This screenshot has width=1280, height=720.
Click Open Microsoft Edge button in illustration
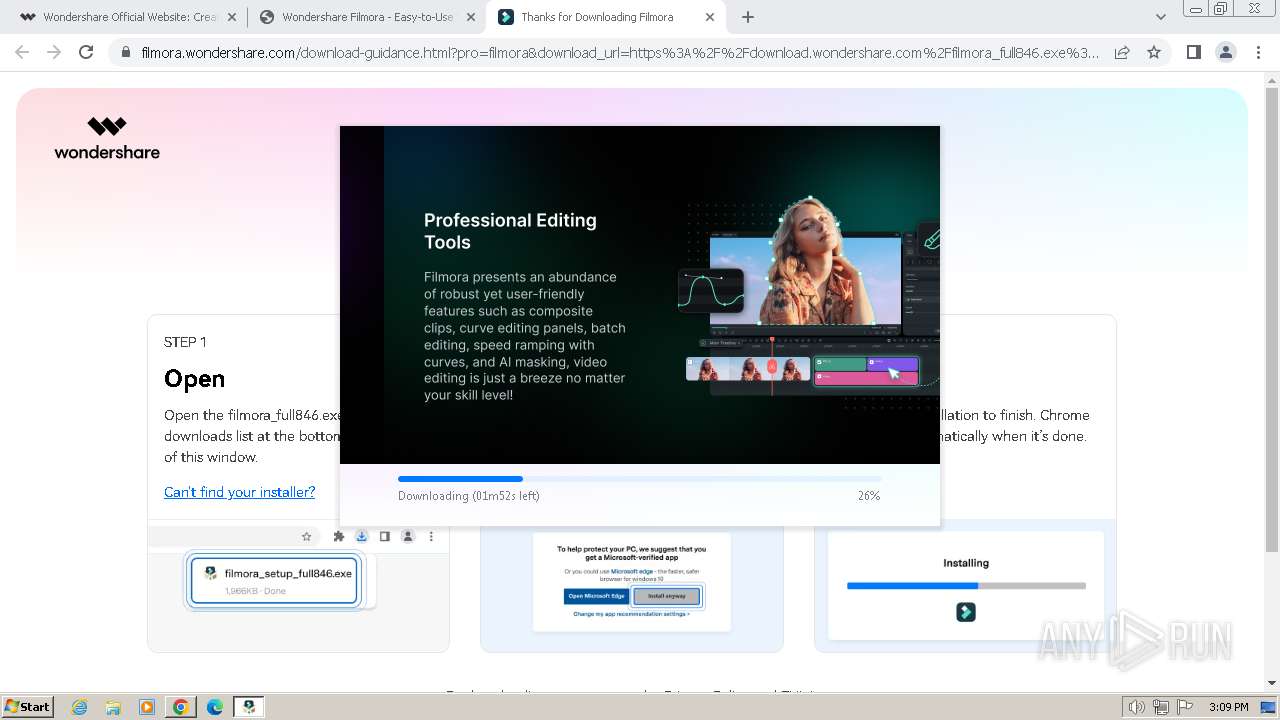[x=596, y=596]
